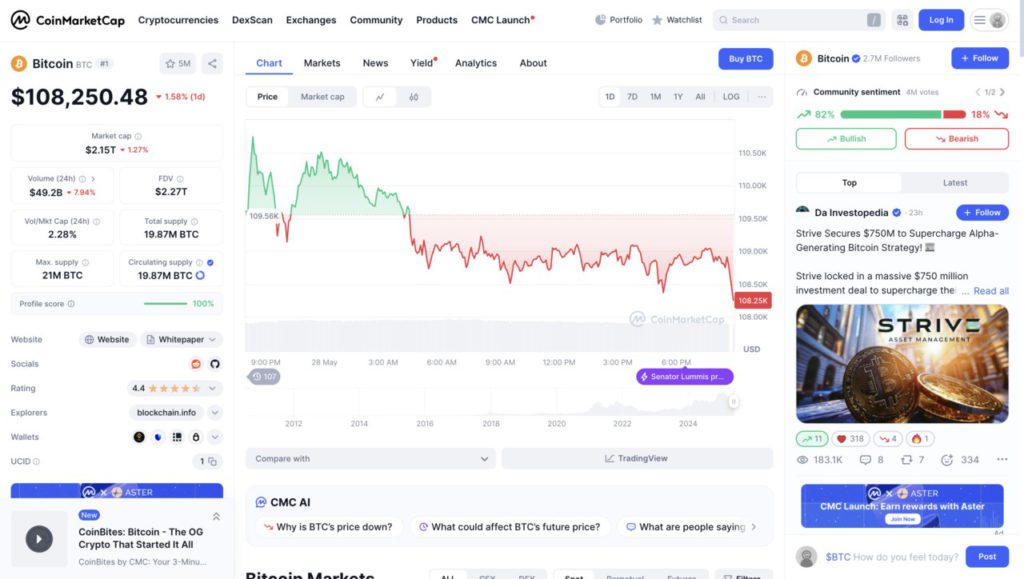1024x579 pixels.
Task: Expand the Explorers list chevron
Action: point(215,412)
